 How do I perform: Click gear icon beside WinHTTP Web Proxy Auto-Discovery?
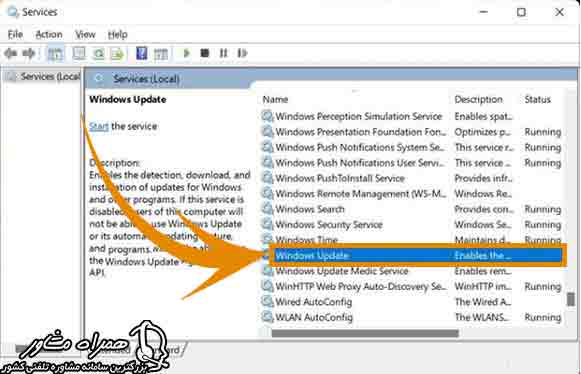(268, 286)
